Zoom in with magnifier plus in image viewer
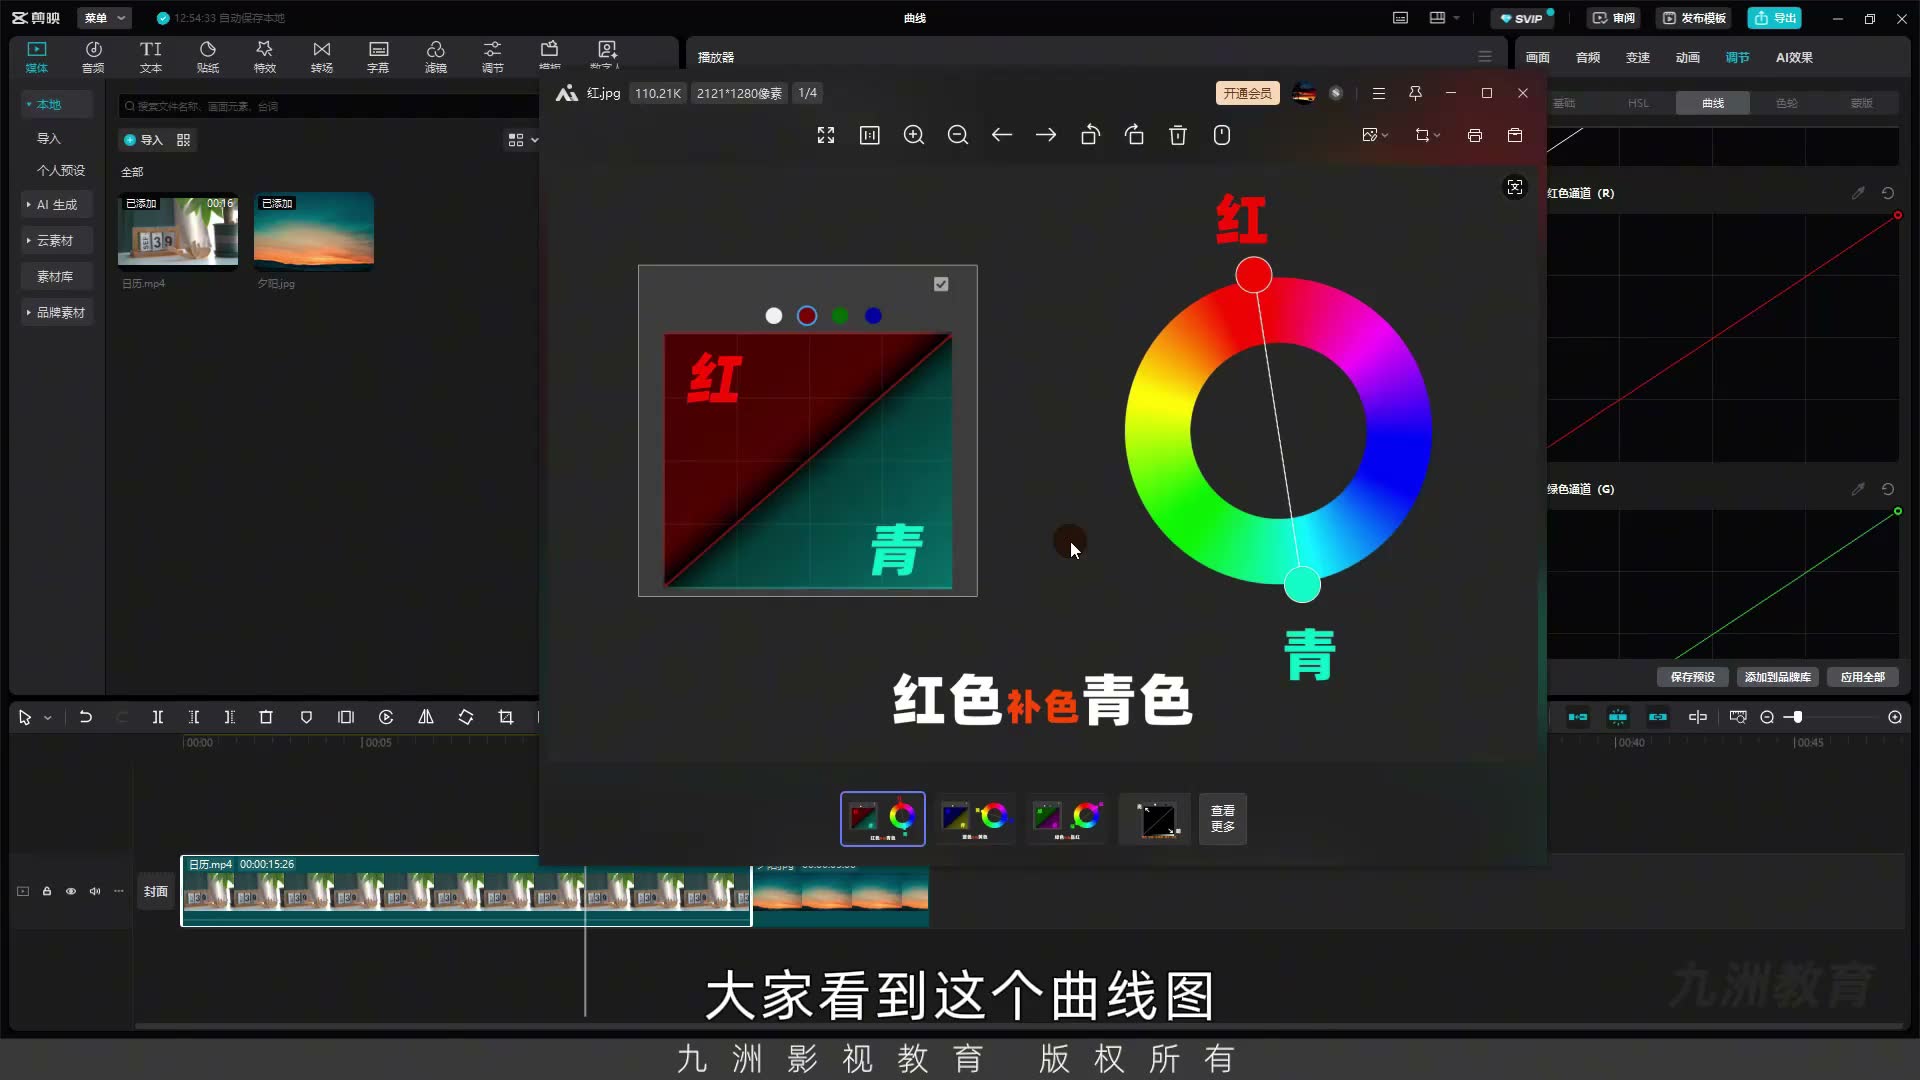The image size is (1920, 1080). point(914,135)
